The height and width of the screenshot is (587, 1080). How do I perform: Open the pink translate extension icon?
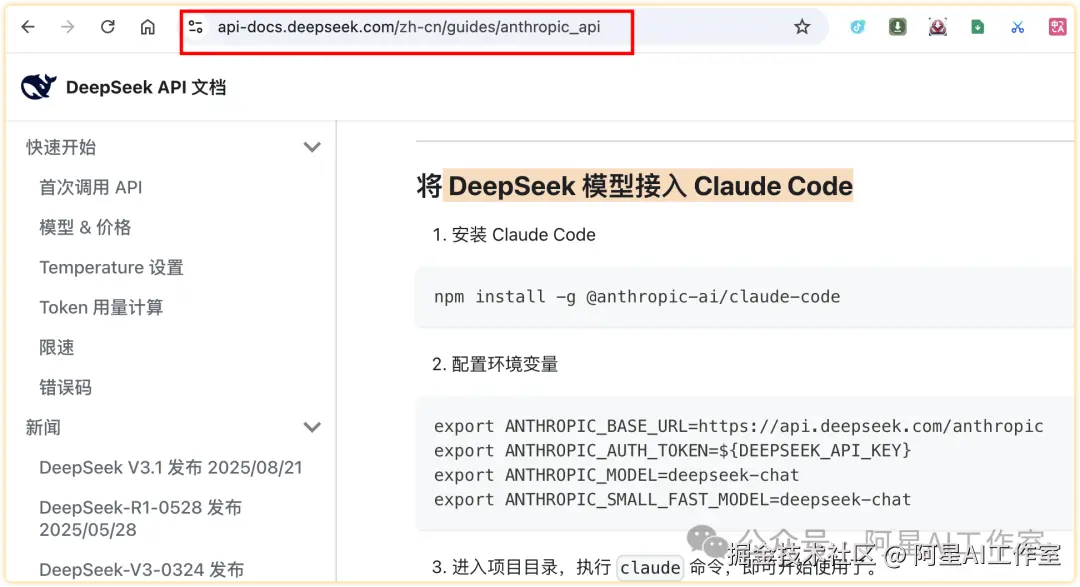click(x=1057, y=27)
